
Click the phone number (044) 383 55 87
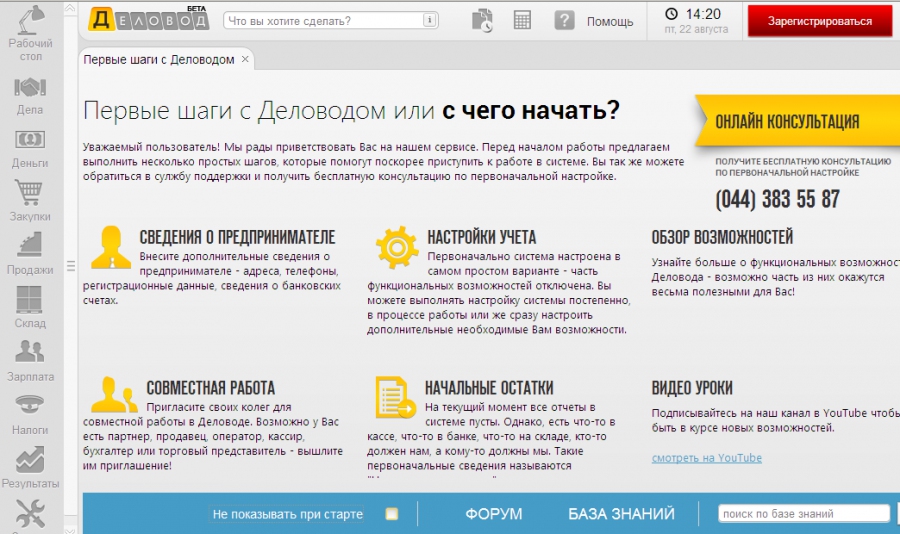pyautogui.click(x=777, y=200)
